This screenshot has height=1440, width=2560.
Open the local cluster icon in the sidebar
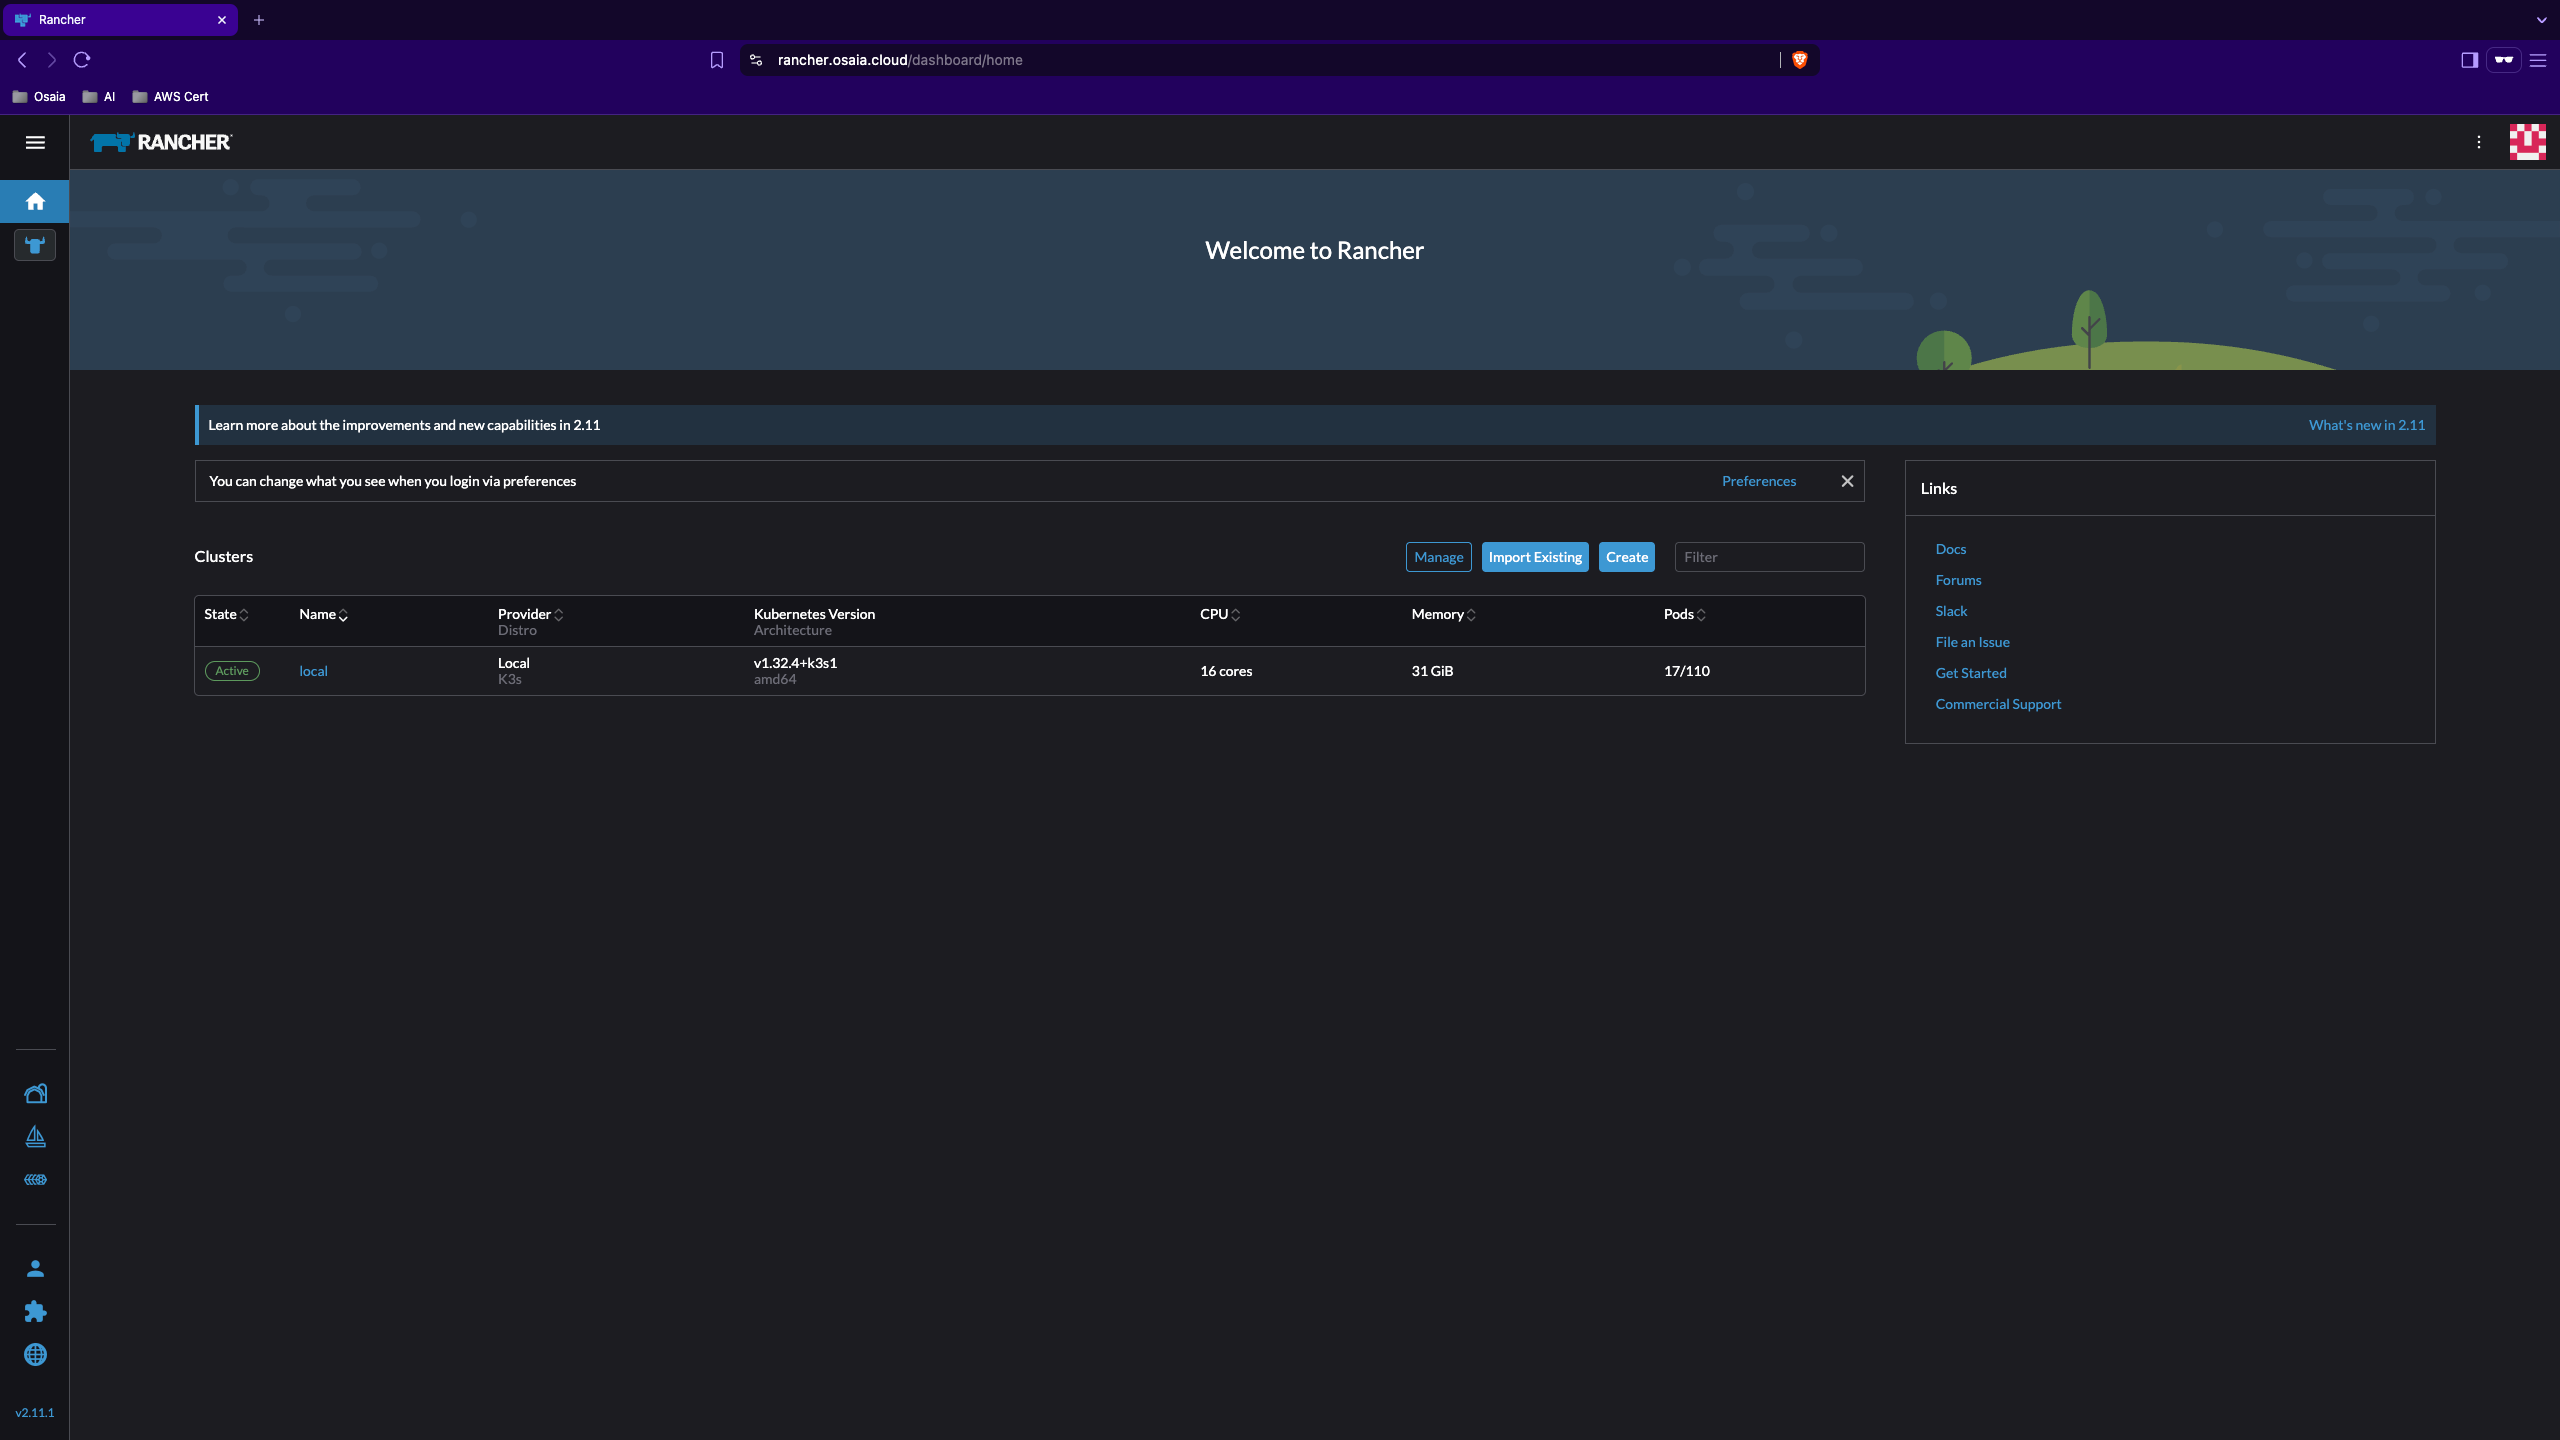coord(35,245)
